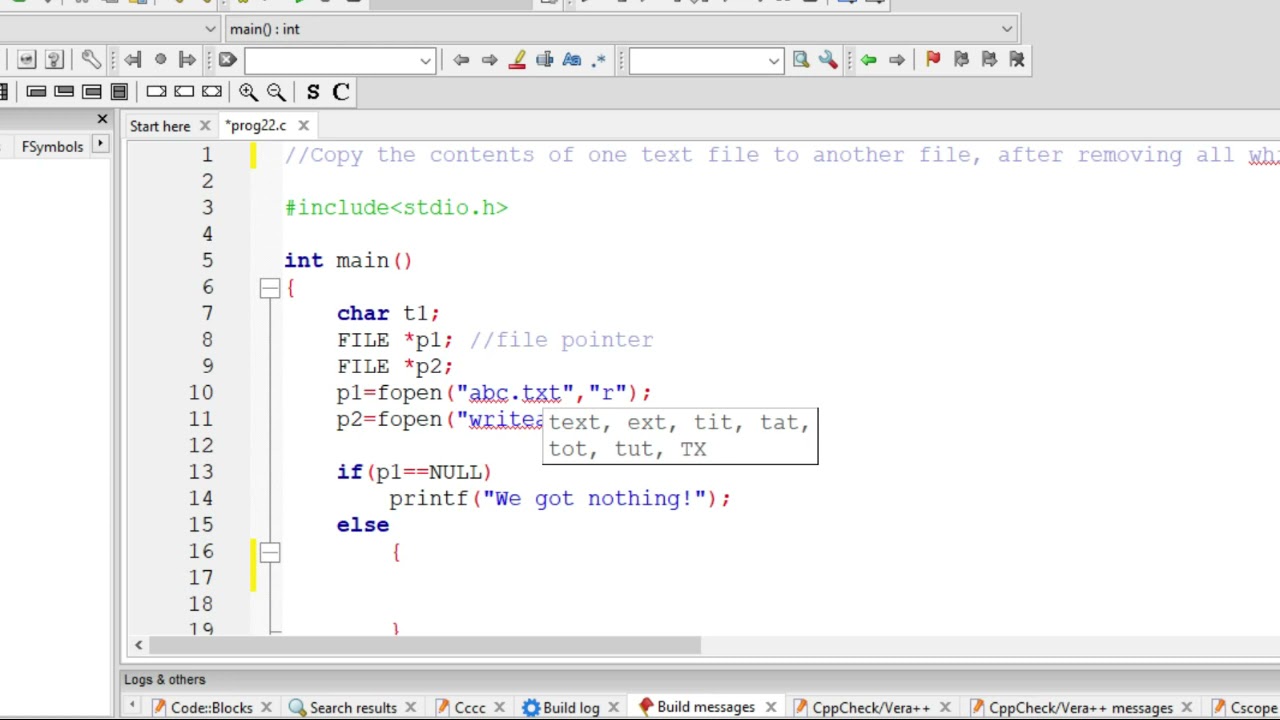The image size is (1280, 720).
Task: Toggle selected text only icon
Action: (544, 60)
